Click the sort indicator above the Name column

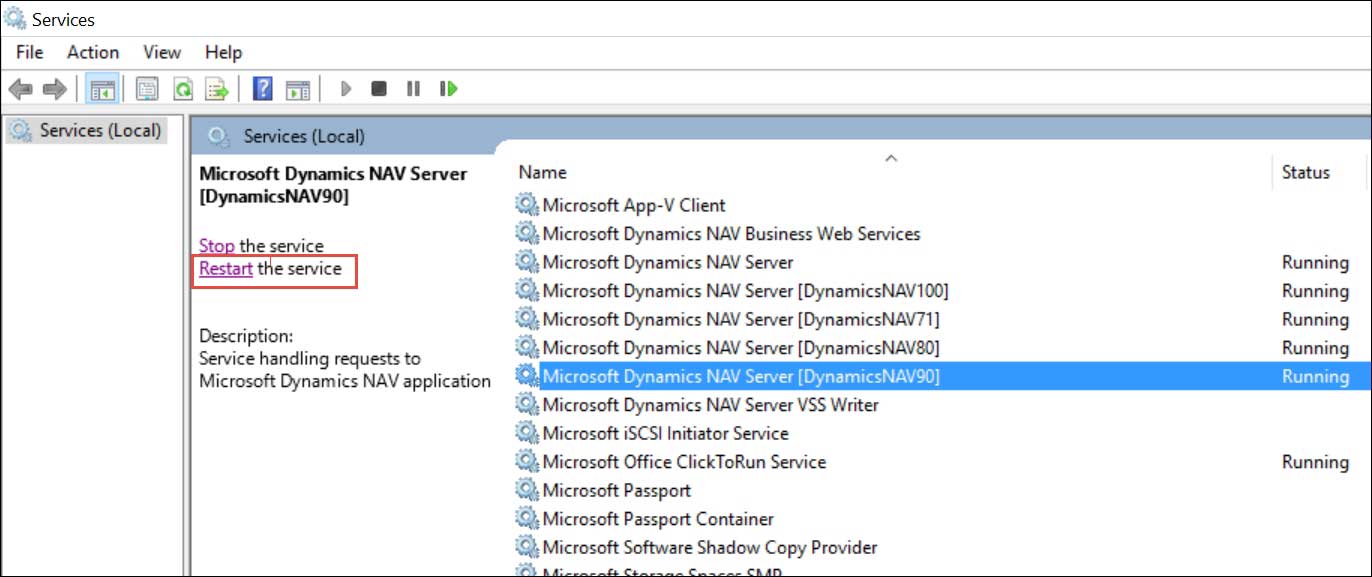click(890, 158)
